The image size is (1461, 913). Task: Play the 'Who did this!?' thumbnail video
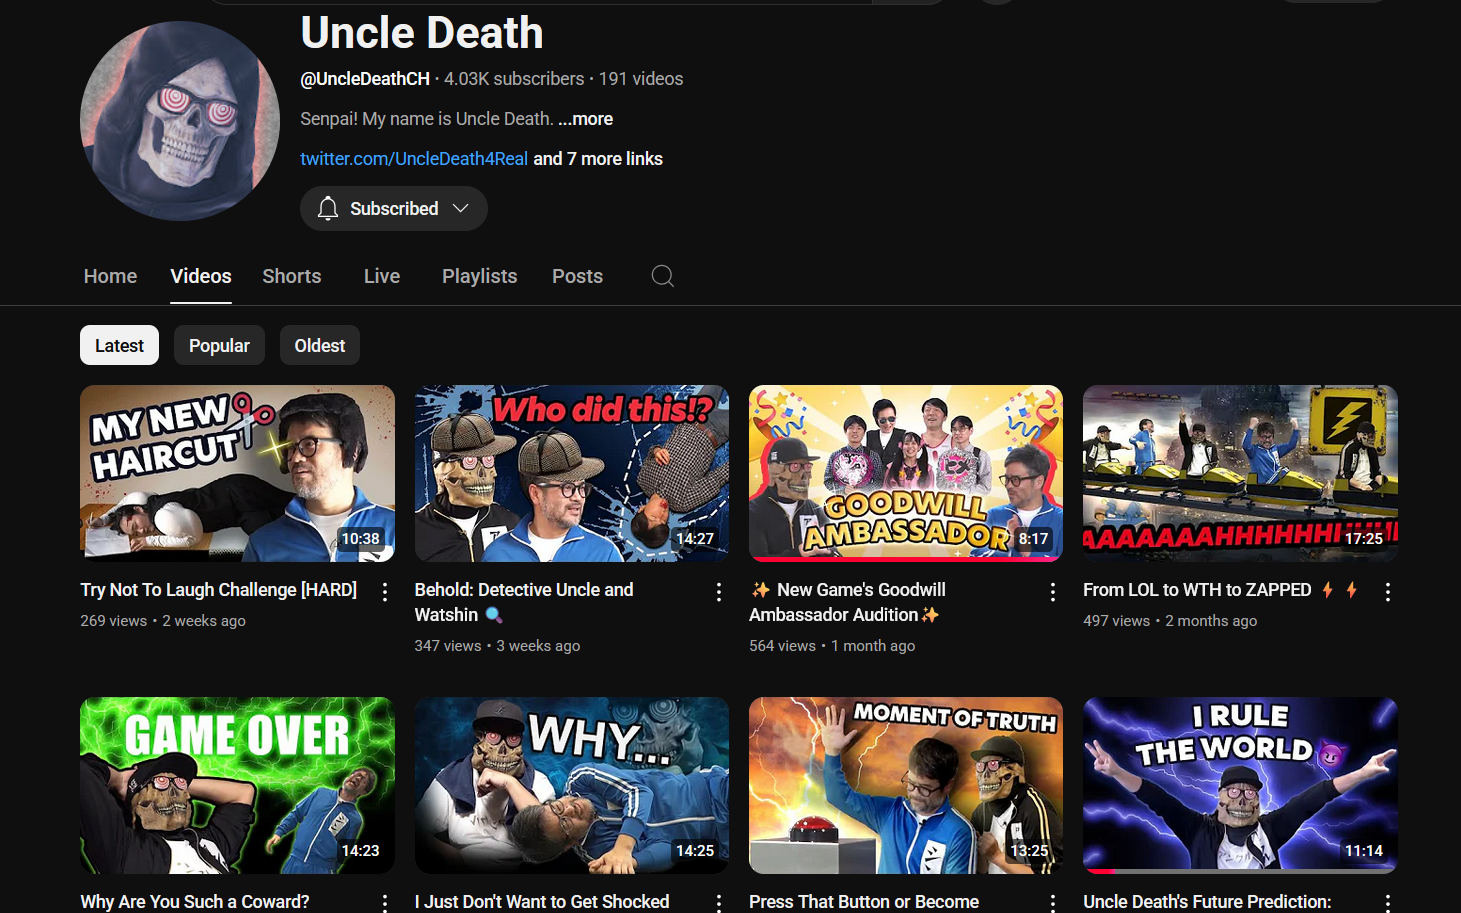(x=572, y=473)
